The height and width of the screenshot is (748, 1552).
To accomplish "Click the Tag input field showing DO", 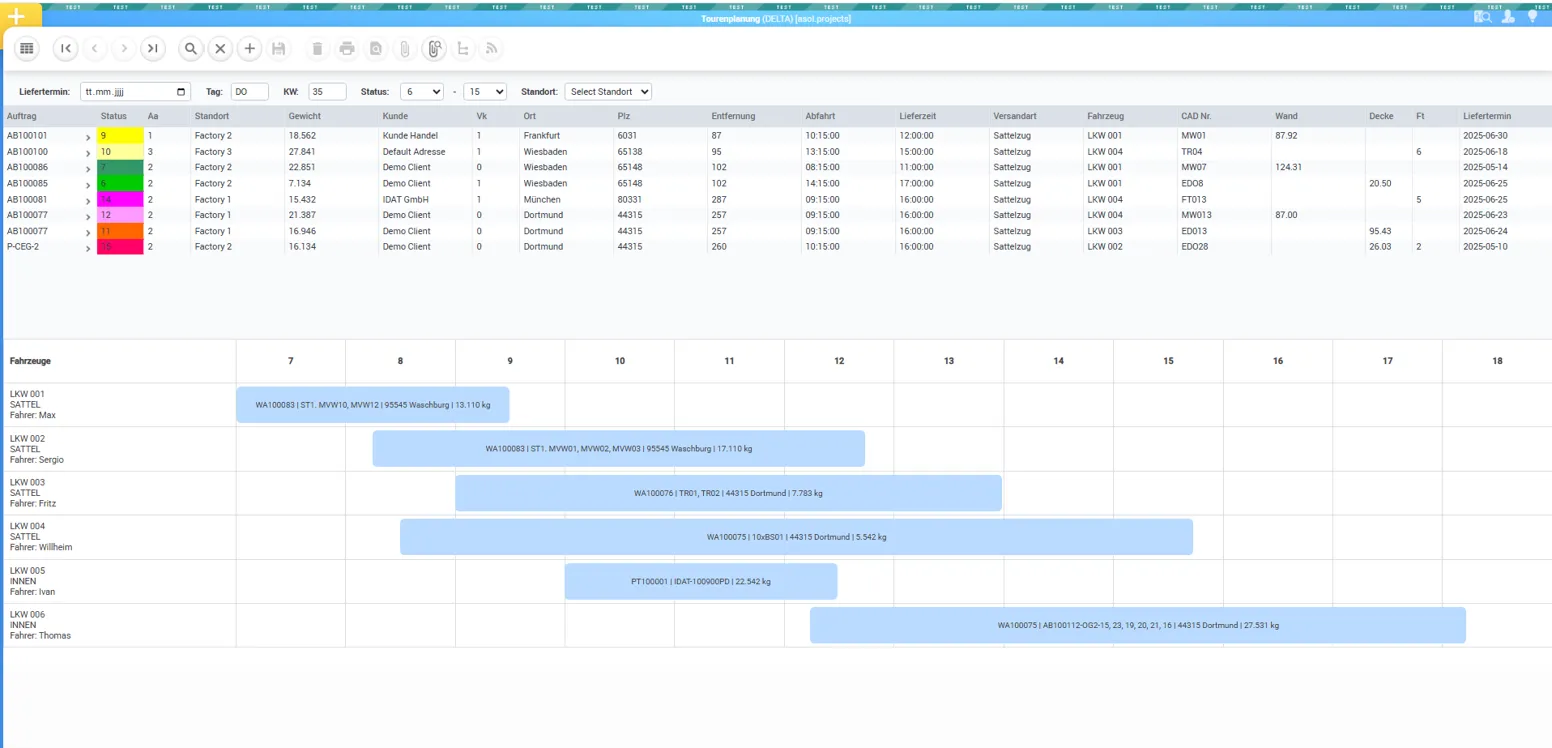I will 250,91.
